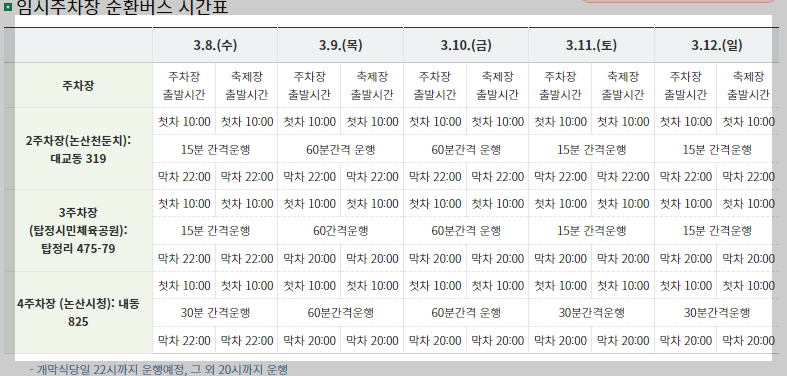Click 2주차장 '15분 간격운행' for 3.11.(토)
Viewport: 787px width, 376px height.
[x=591, y=149]
